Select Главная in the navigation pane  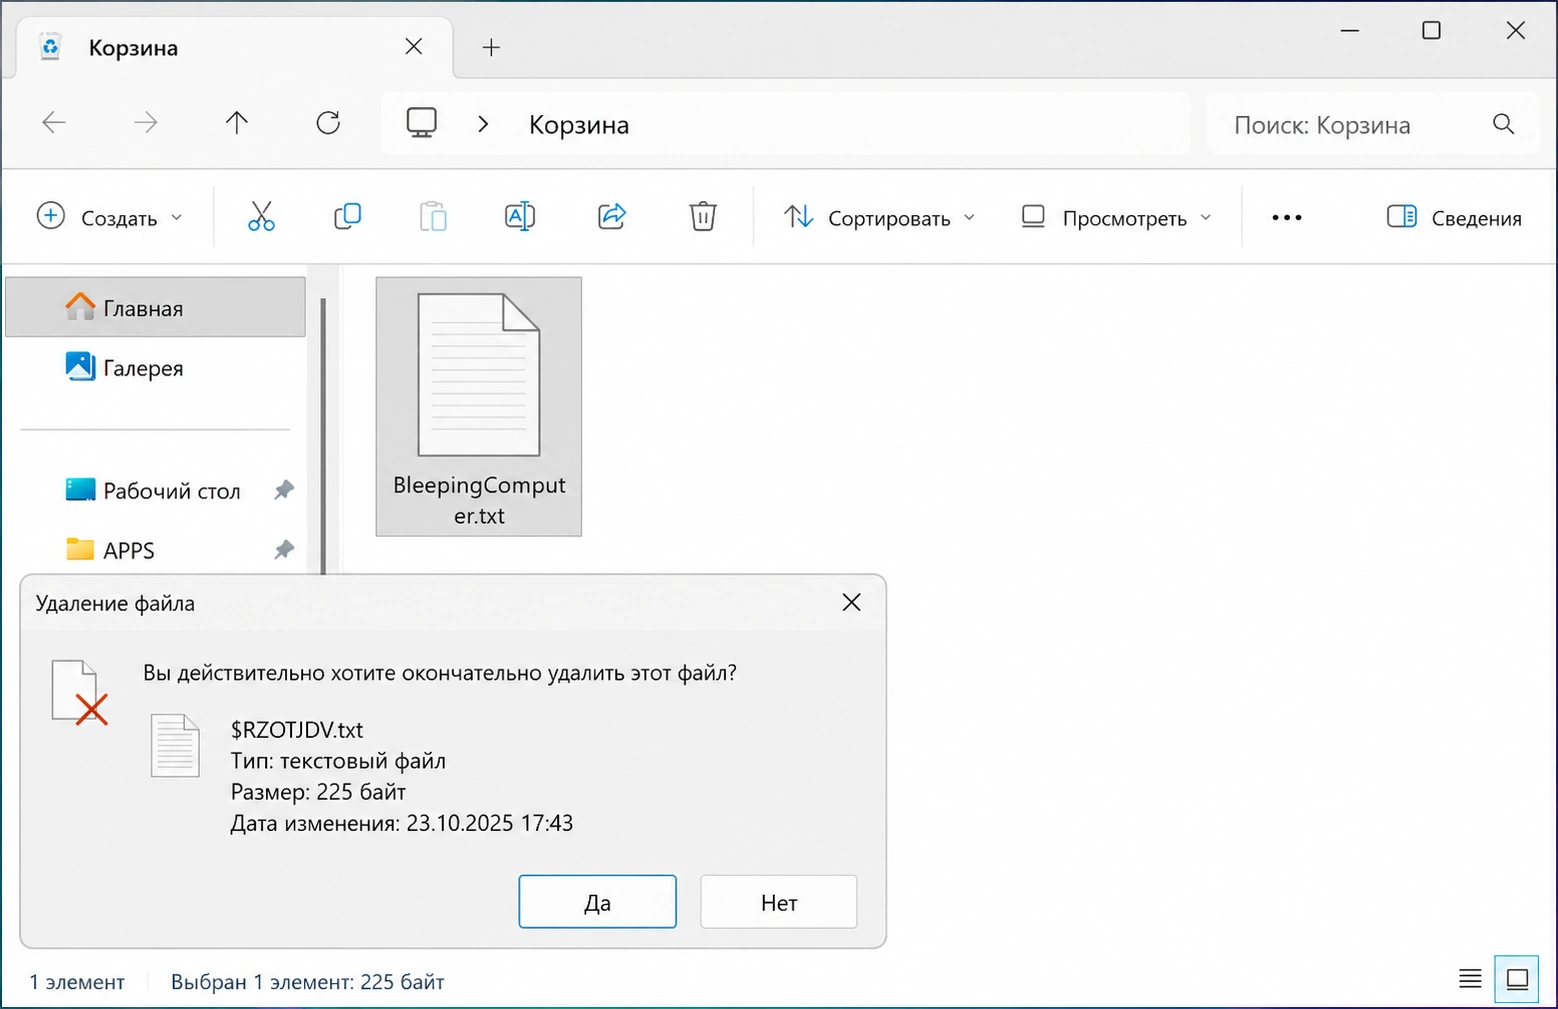155,307
